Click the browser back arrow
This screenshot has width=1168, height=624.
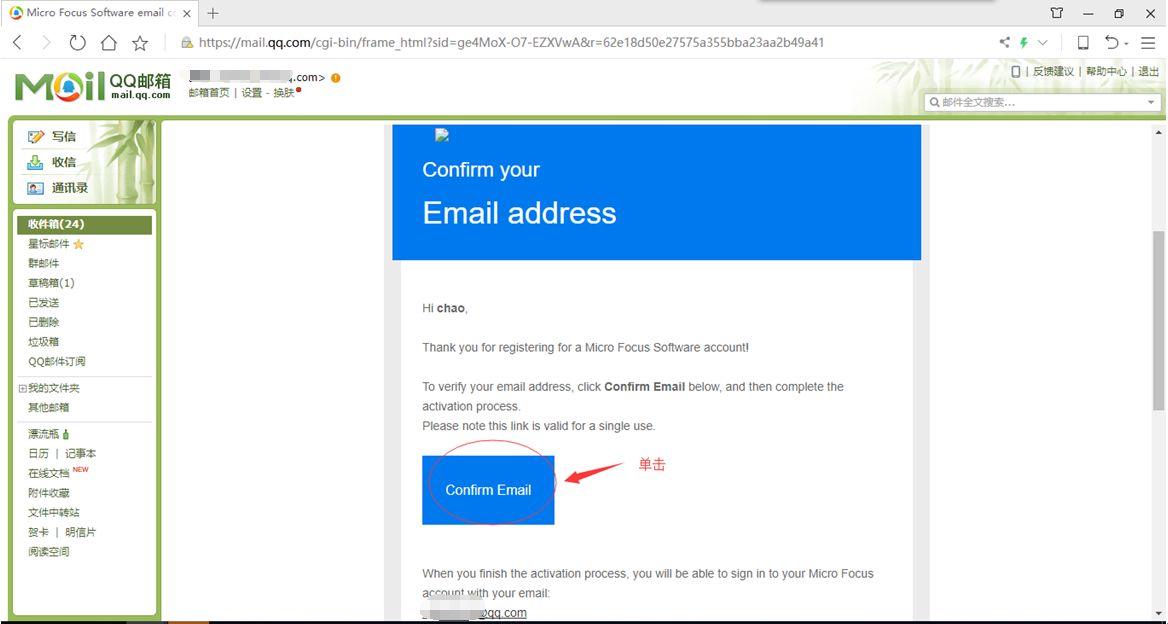[x=17, y=43]
